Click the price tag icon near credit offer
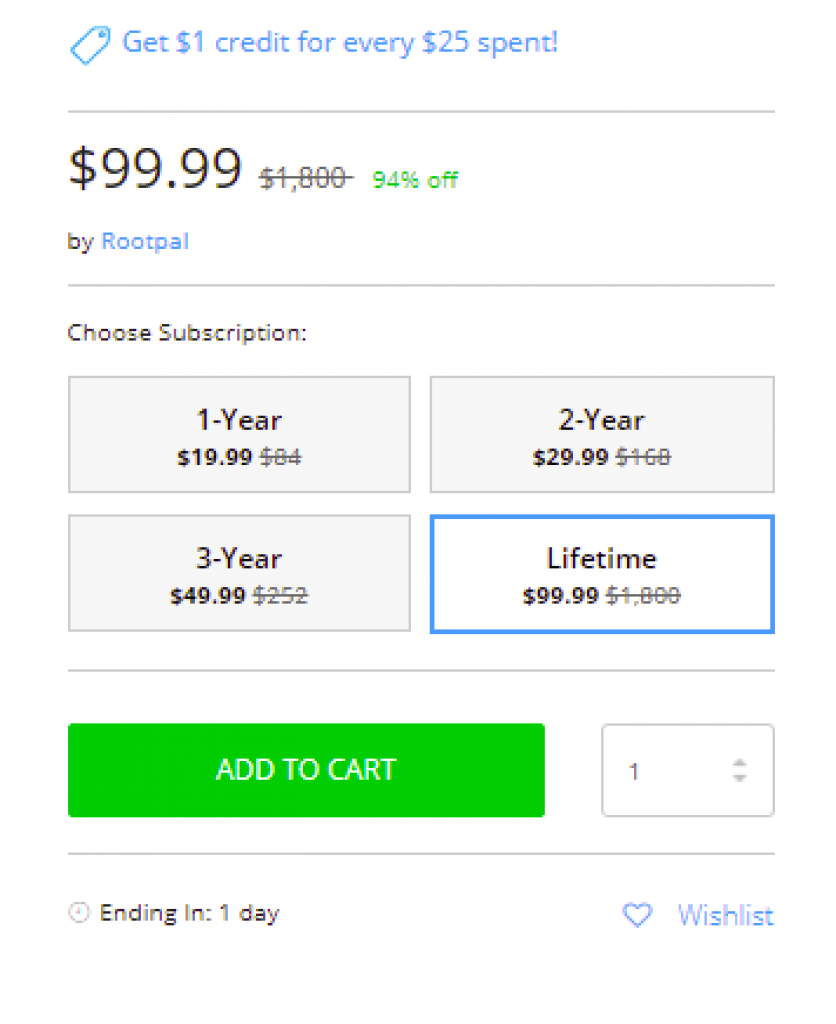Image resolution: width=836 pixels, height=1024 pixels. (x=89, y=45)
